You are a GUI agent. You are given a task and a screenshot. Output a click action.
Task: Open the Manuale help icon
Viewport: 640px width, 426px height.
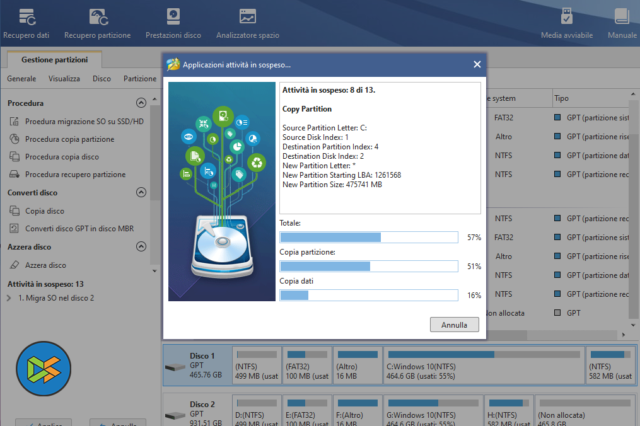coord(620,22)
